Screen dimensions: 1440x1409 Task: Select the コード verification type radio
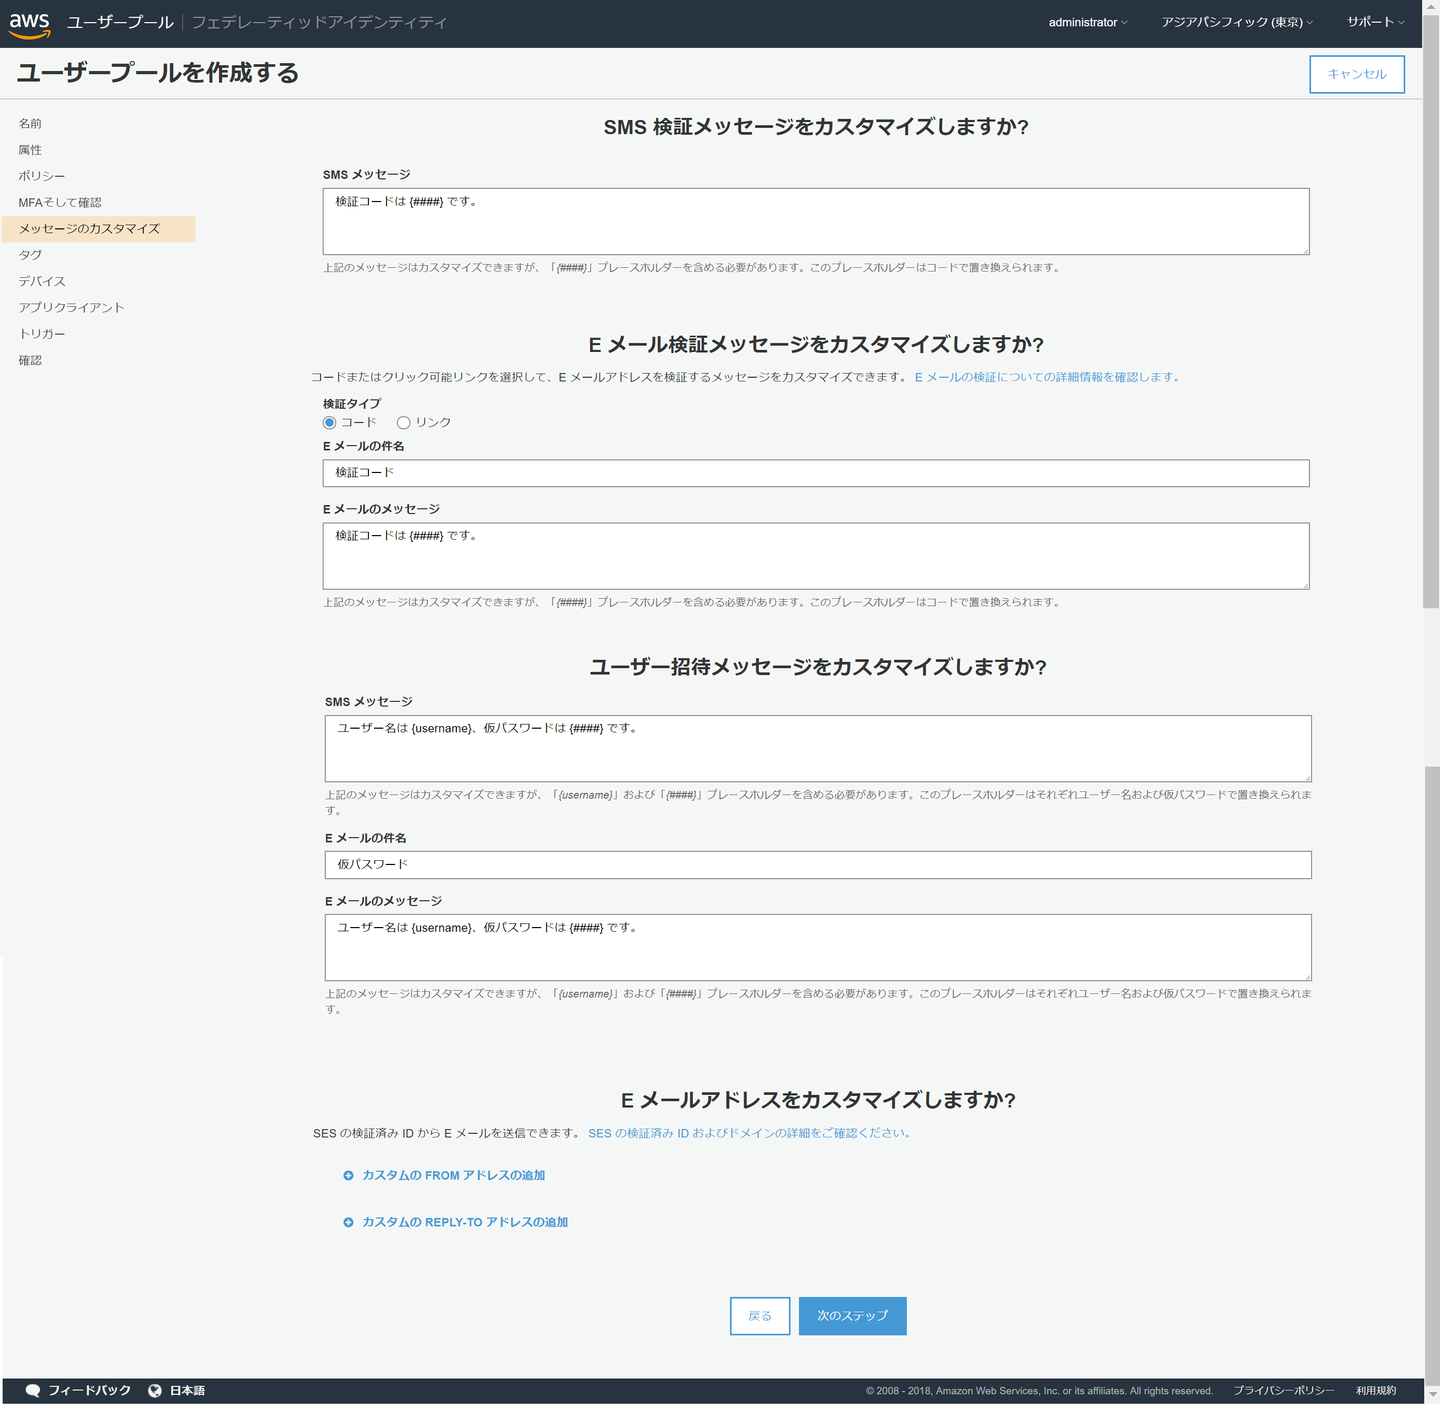tap(330, 423)
